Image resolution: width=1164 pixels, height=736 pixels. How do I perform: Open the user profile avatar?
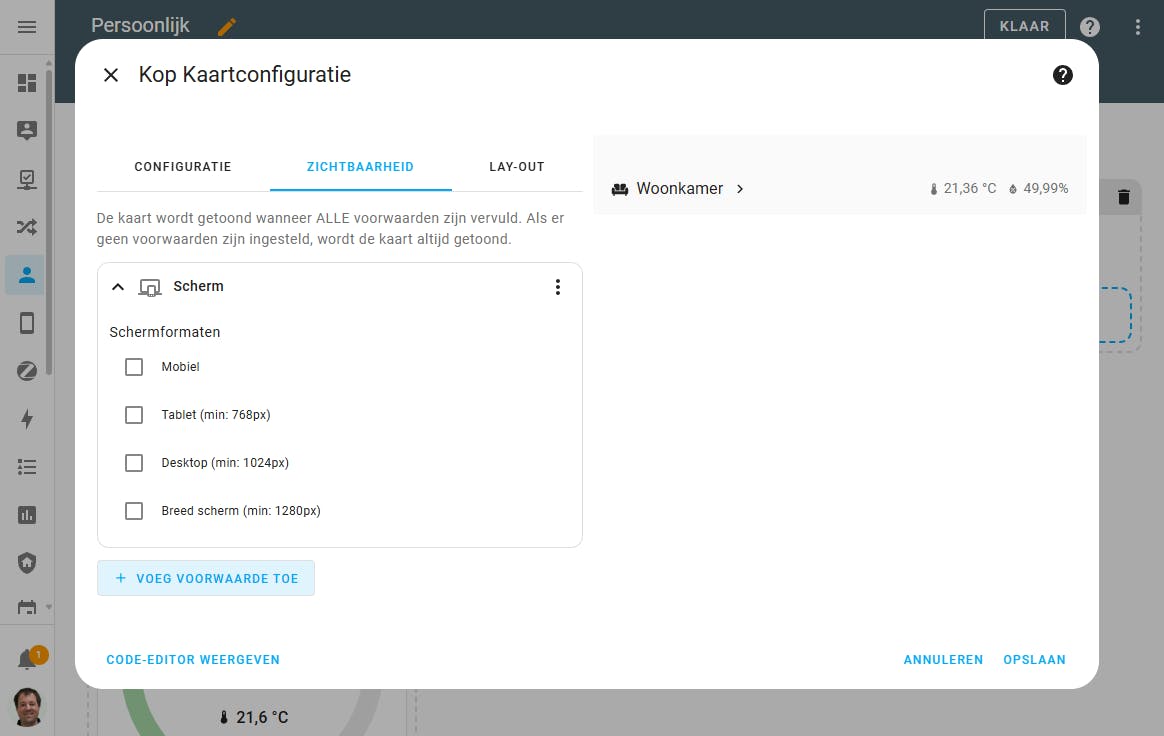pyautogui.click(x=27, y=706)
